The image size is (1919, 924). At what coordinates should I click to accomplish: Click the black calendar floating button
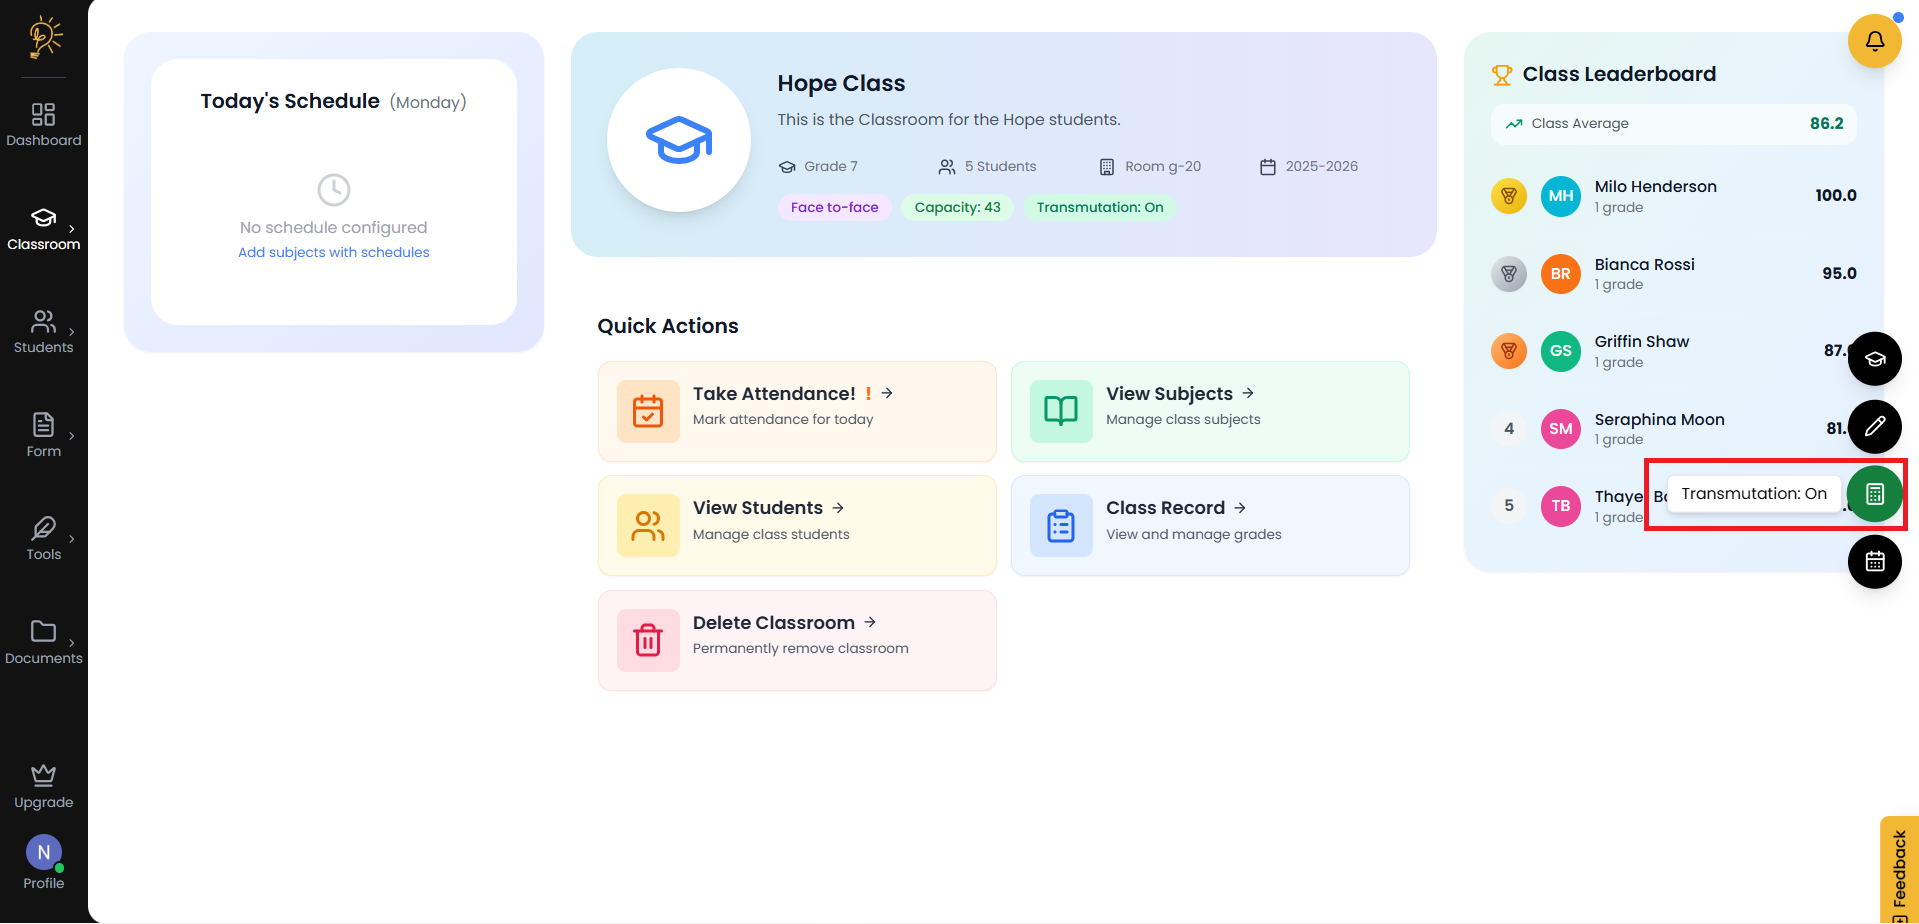[1874, 562]
